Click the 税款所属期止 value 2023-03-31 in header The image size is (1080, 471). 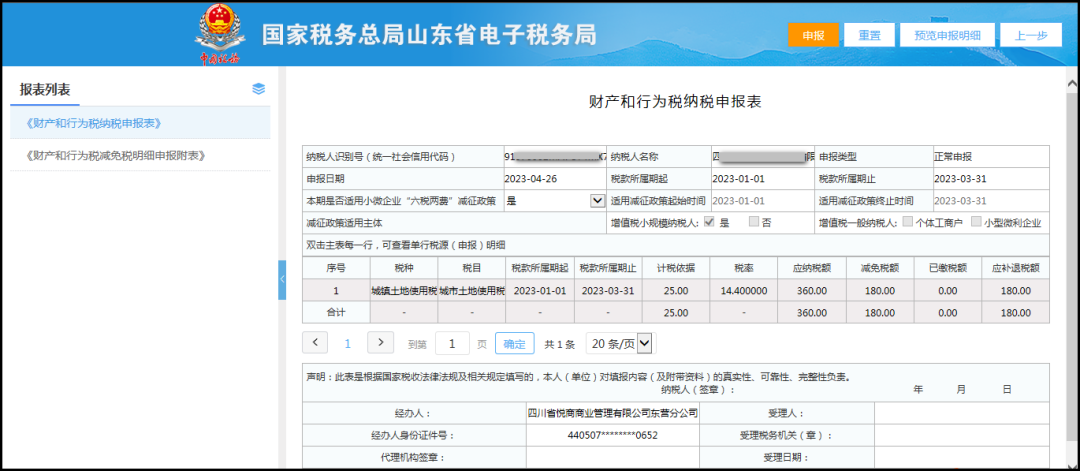tap(960, 178)
